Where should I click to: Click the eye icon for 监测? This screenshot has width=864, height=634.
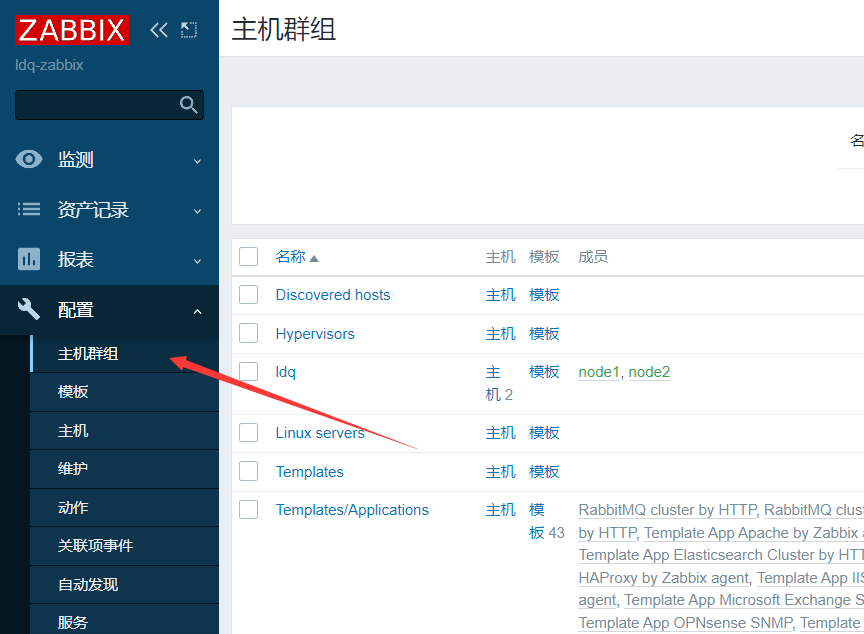click(x=29, y=160)
